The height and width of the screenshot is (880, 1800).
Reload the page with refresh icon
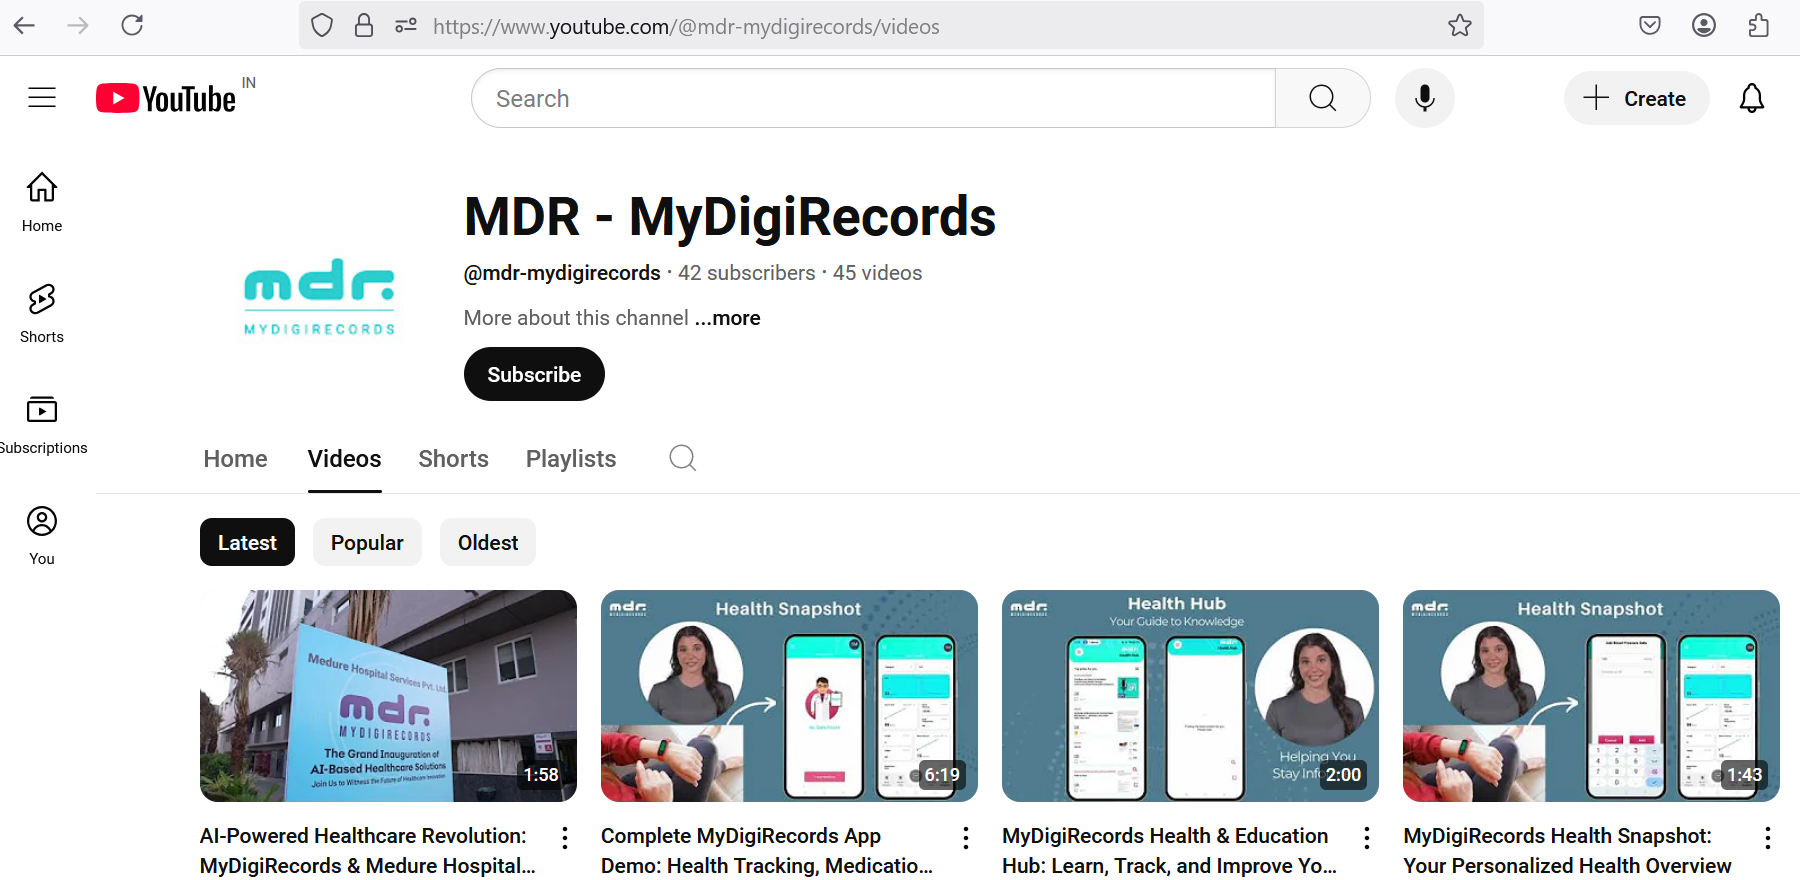(x=132, y=26)
